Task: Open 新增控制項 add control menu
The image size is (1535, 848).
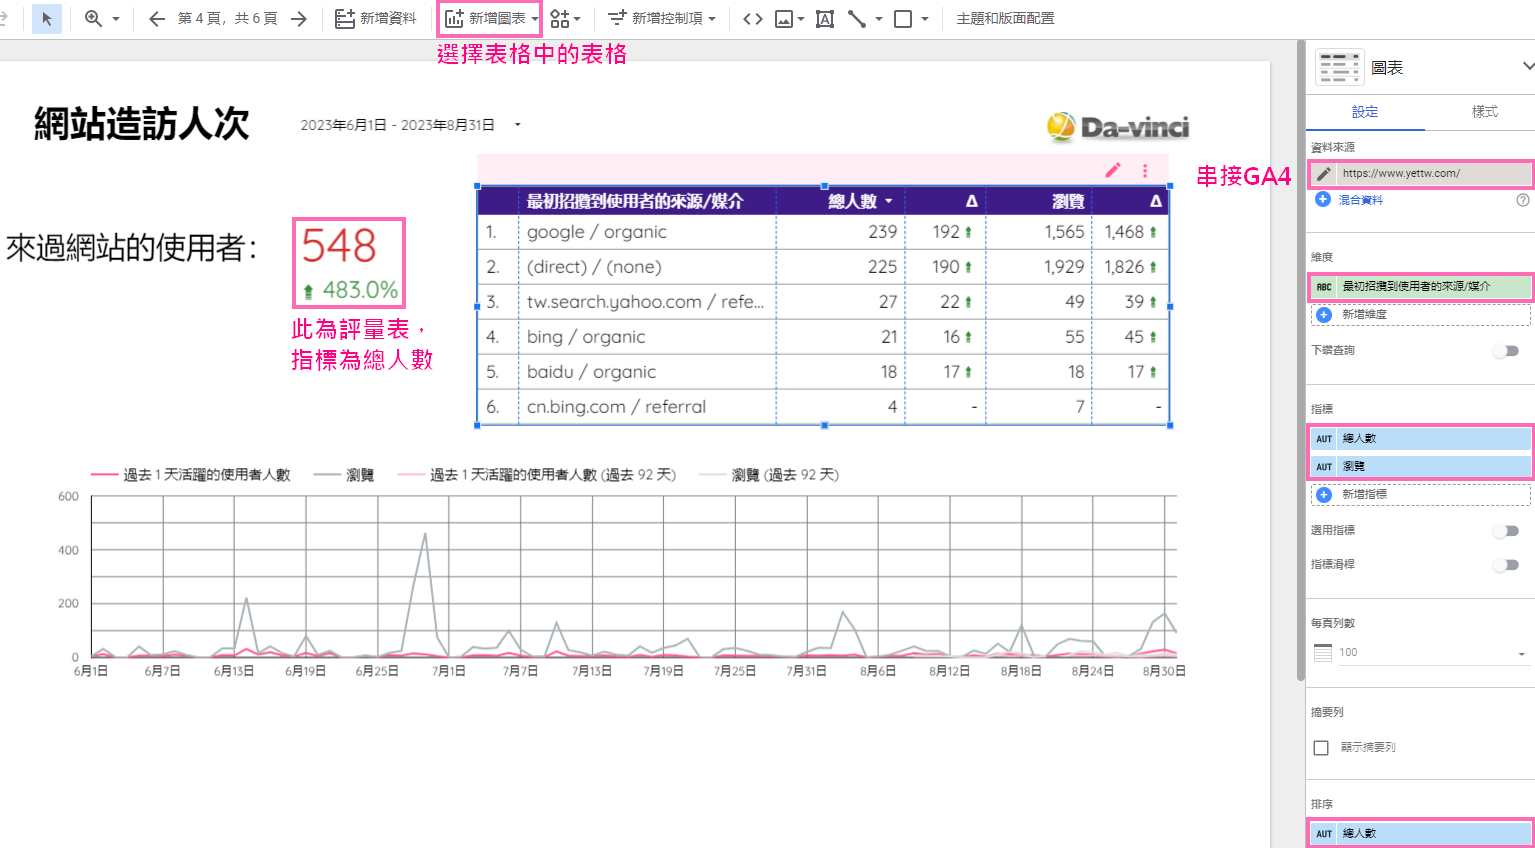Action: coord(662,19)
